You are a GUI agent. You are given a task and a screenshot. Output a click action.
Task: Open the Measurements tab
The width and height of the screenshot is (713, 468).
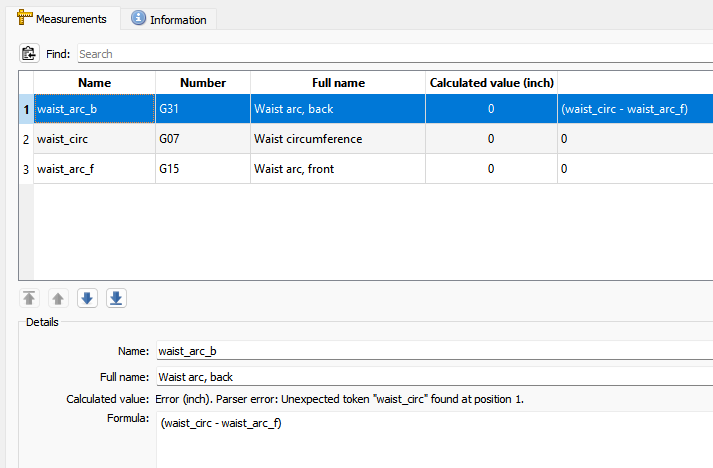[62, 19]
